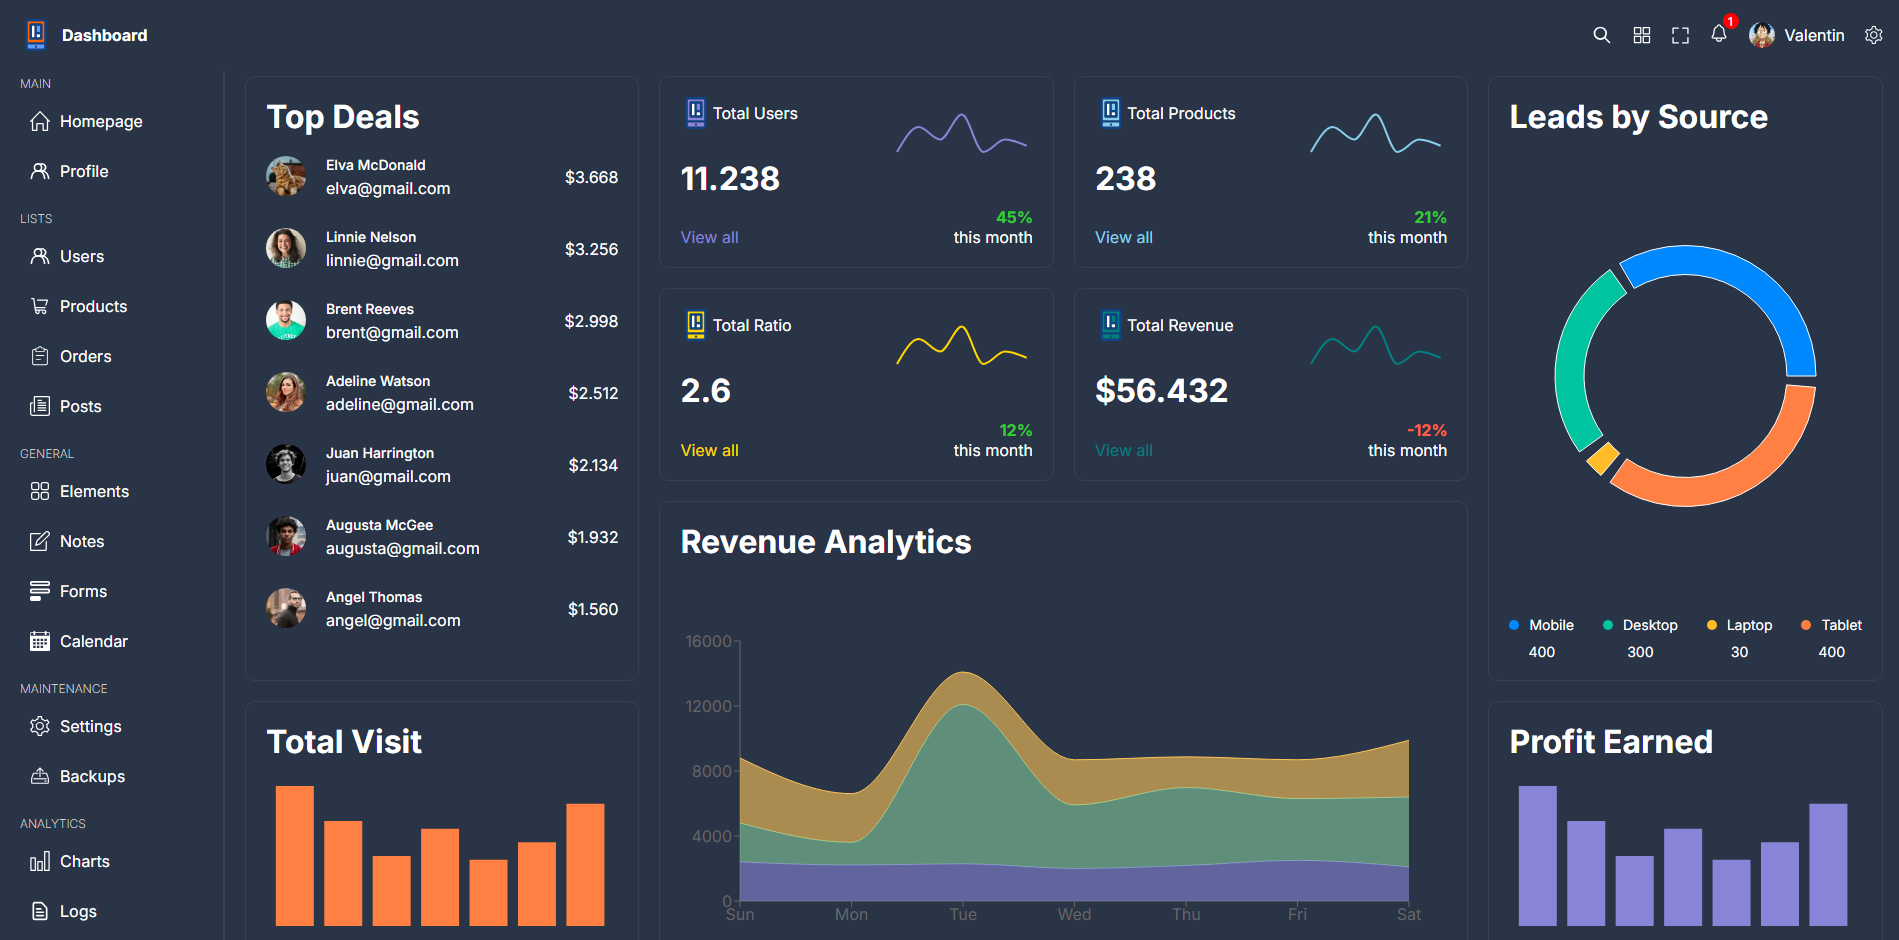The width and height of the screenshot is (1899, 940).
Task: Enter fullscreen using the expand icon
Action: [x=1680, y=35]
